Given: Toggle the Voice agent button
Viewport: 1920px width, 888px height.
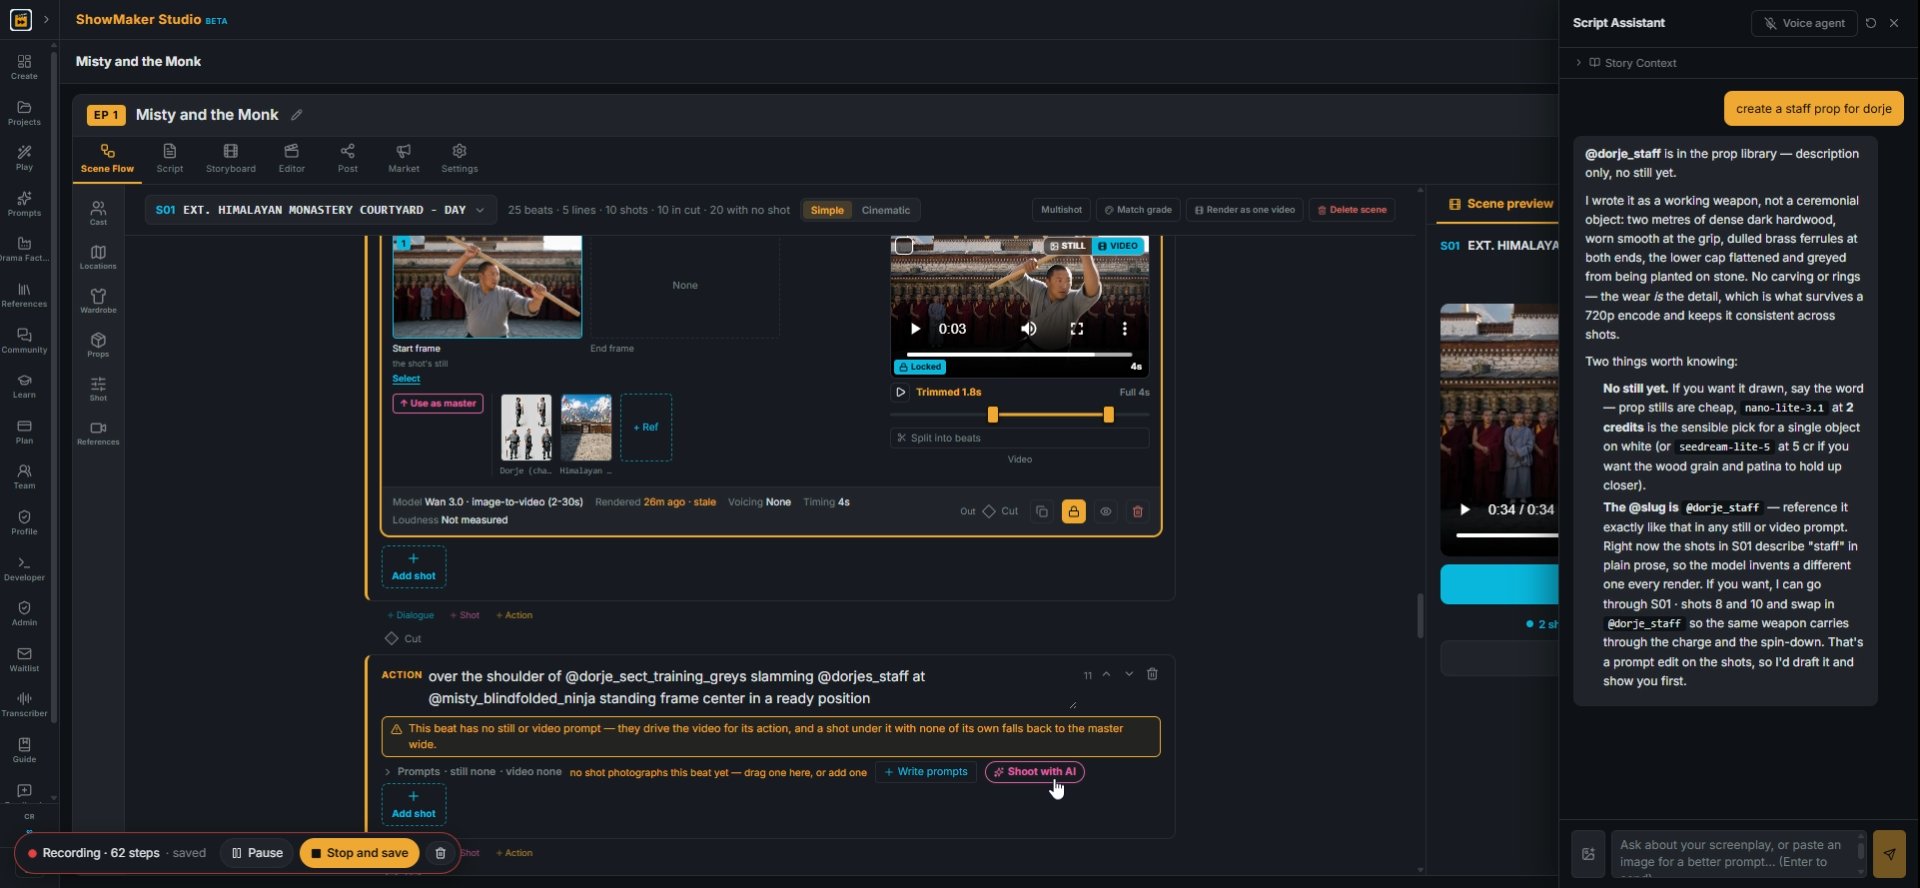Looking at the screenshot, I should 1803,23.
